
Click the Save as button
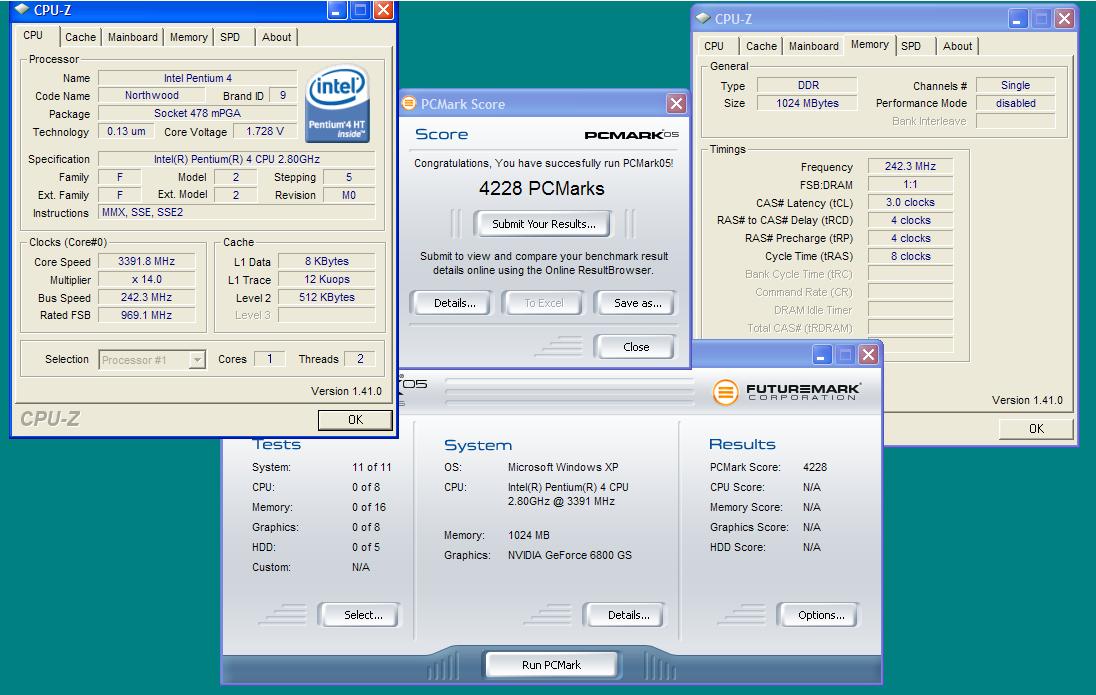(637, 303)
